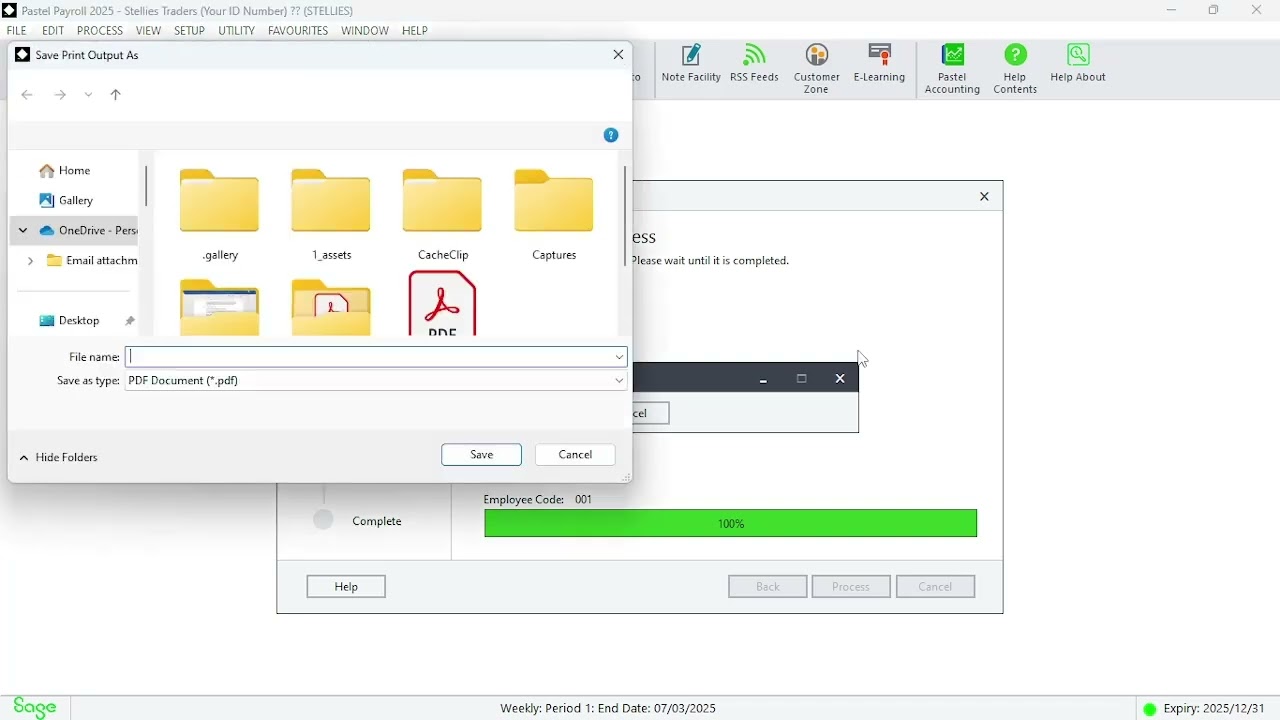Open the UTILITY menu

pos(236,31)
